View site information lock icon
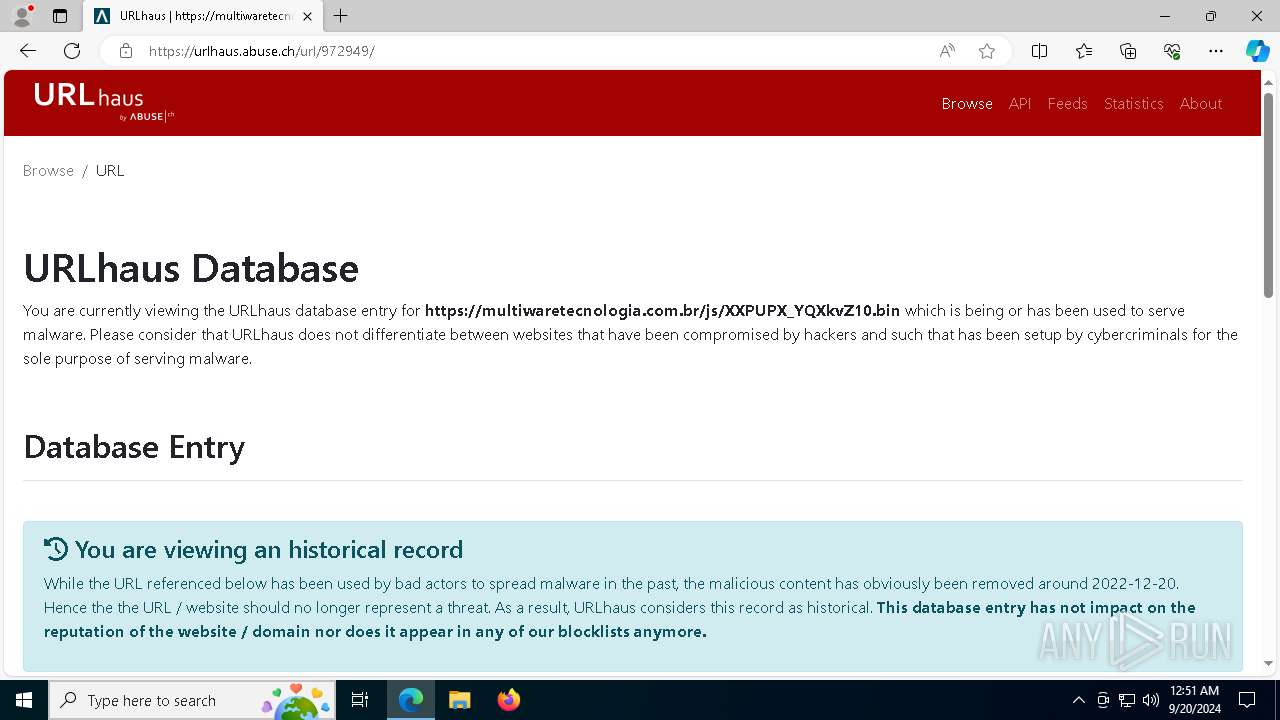The width and height of the screenshot is (1280, 720). pyautogui.click(x=125, y=51)
